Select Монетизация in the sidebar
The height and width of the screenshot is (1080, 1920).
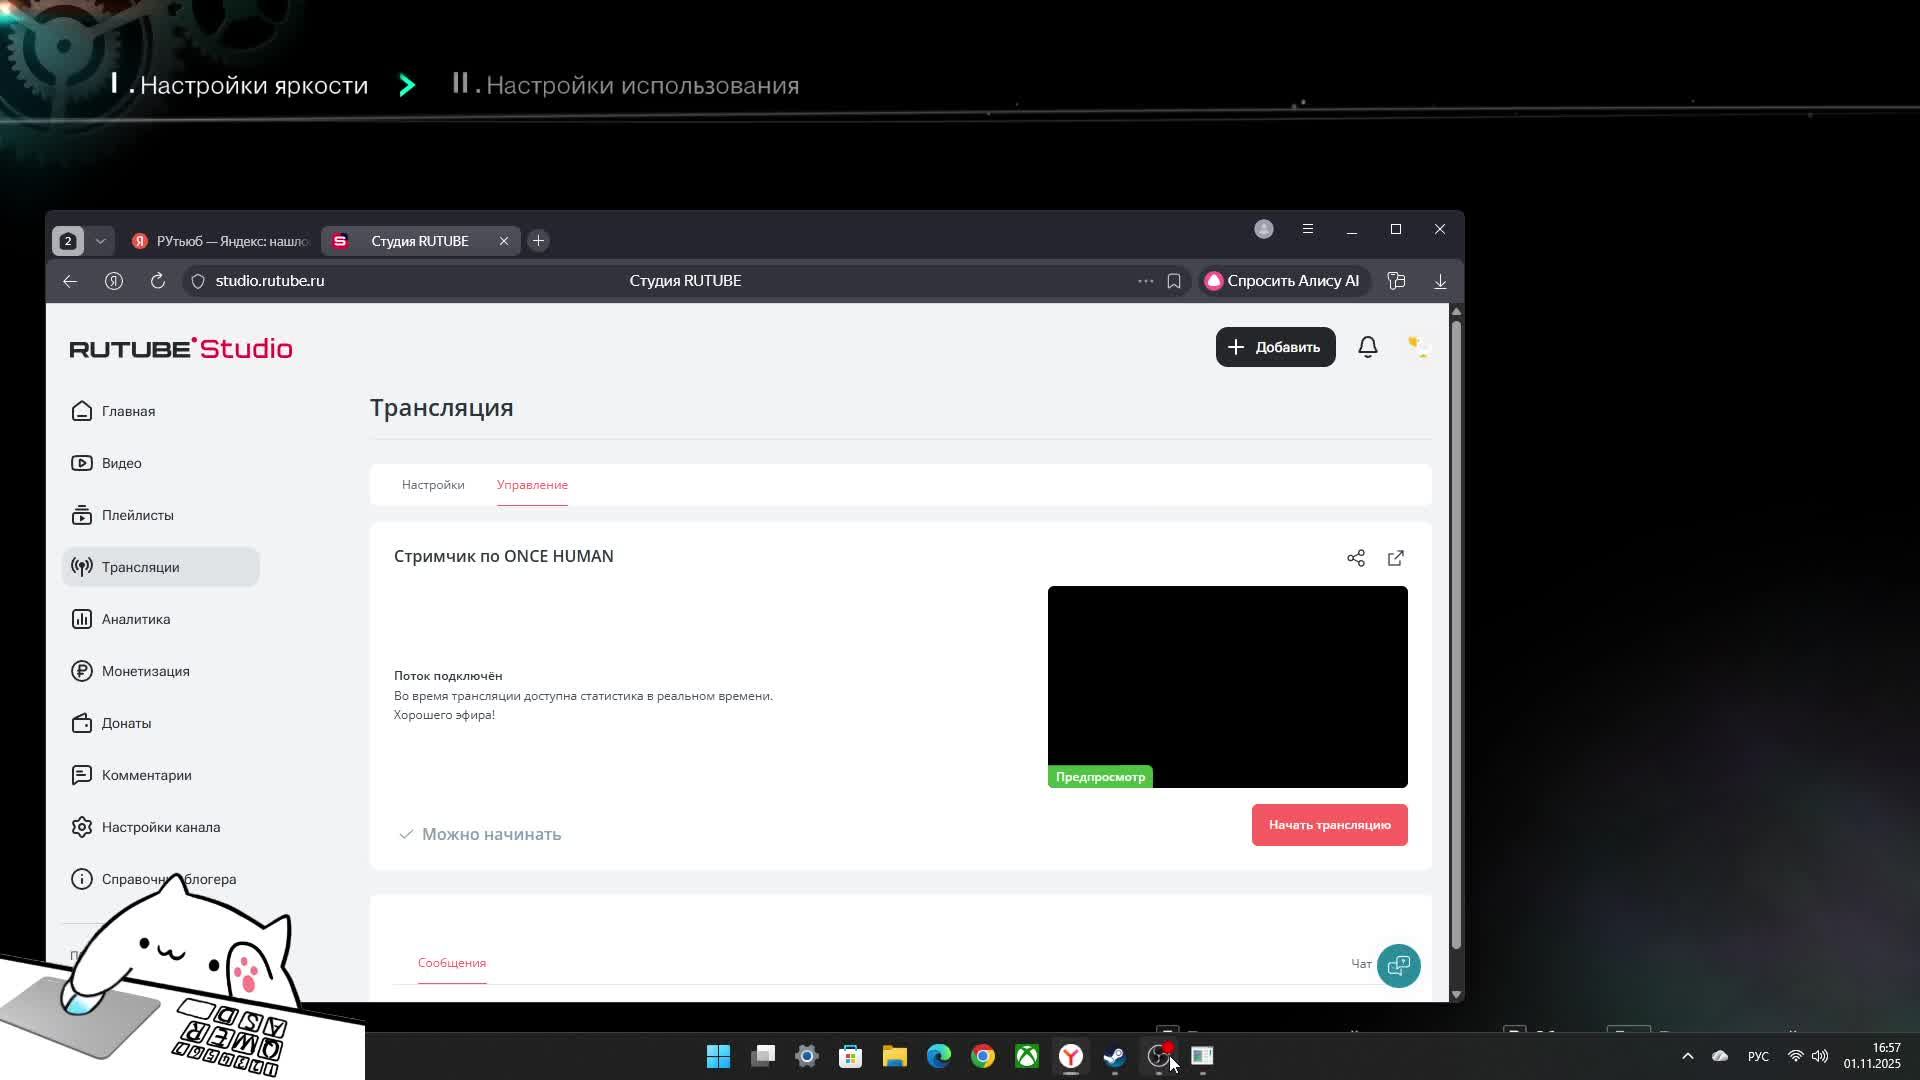coord(145,671)
